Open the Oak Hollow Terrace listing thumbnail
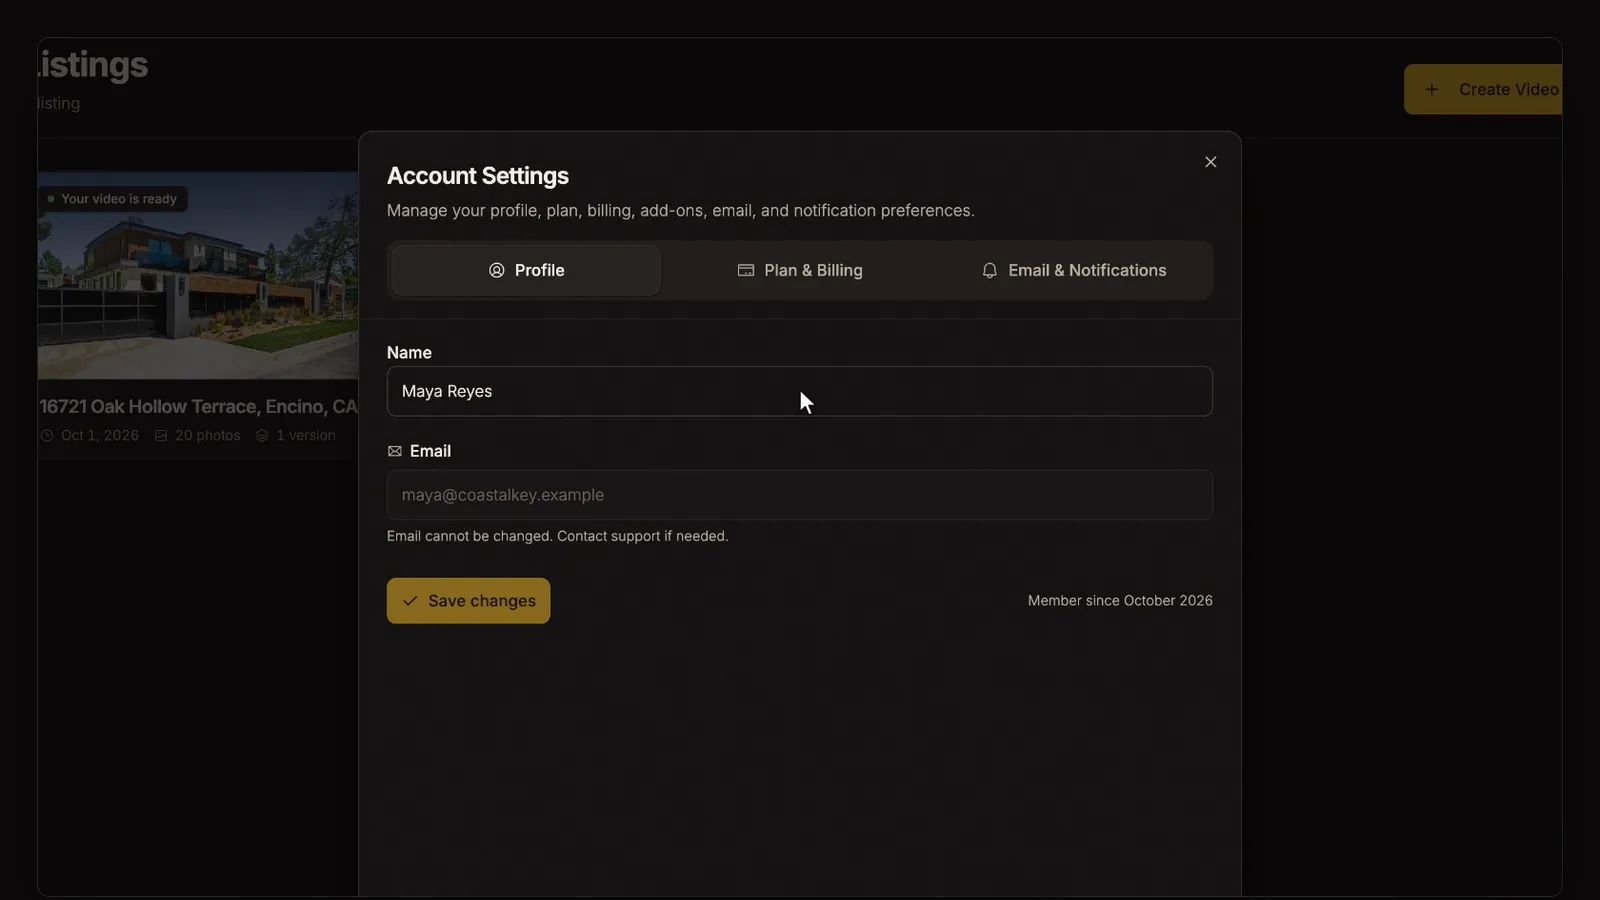This screenshot has height=900, width=1600. point(198,275)
